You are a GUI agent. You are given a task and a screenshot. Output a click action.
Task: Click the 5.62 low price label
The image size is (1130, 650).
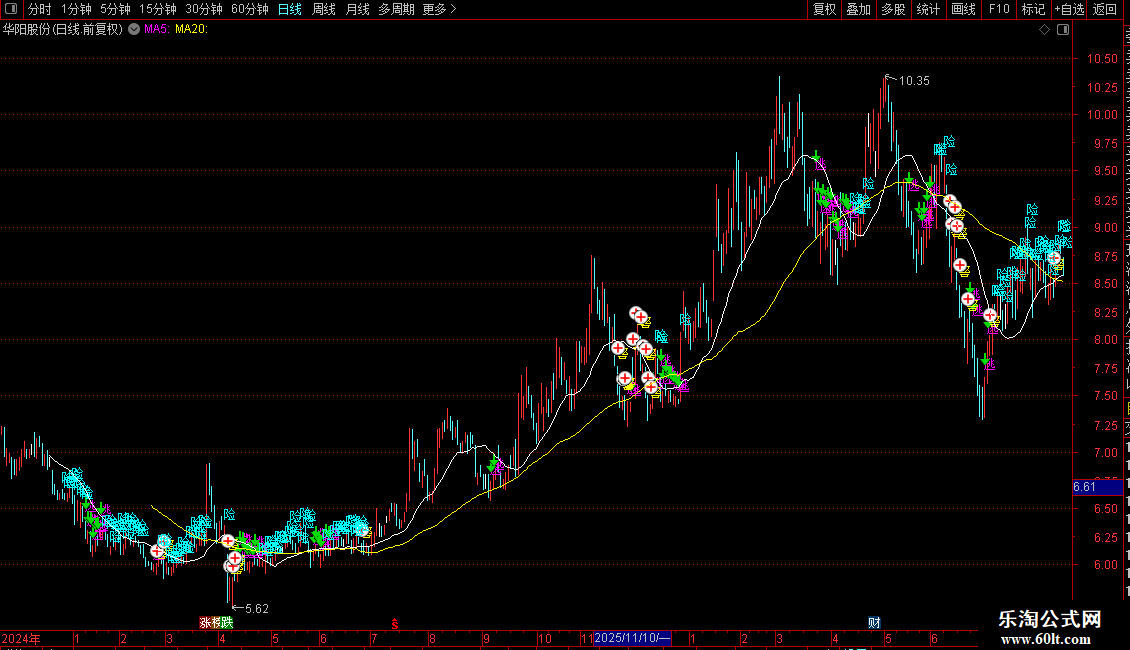pyautogui.click(x=257, y=609)
